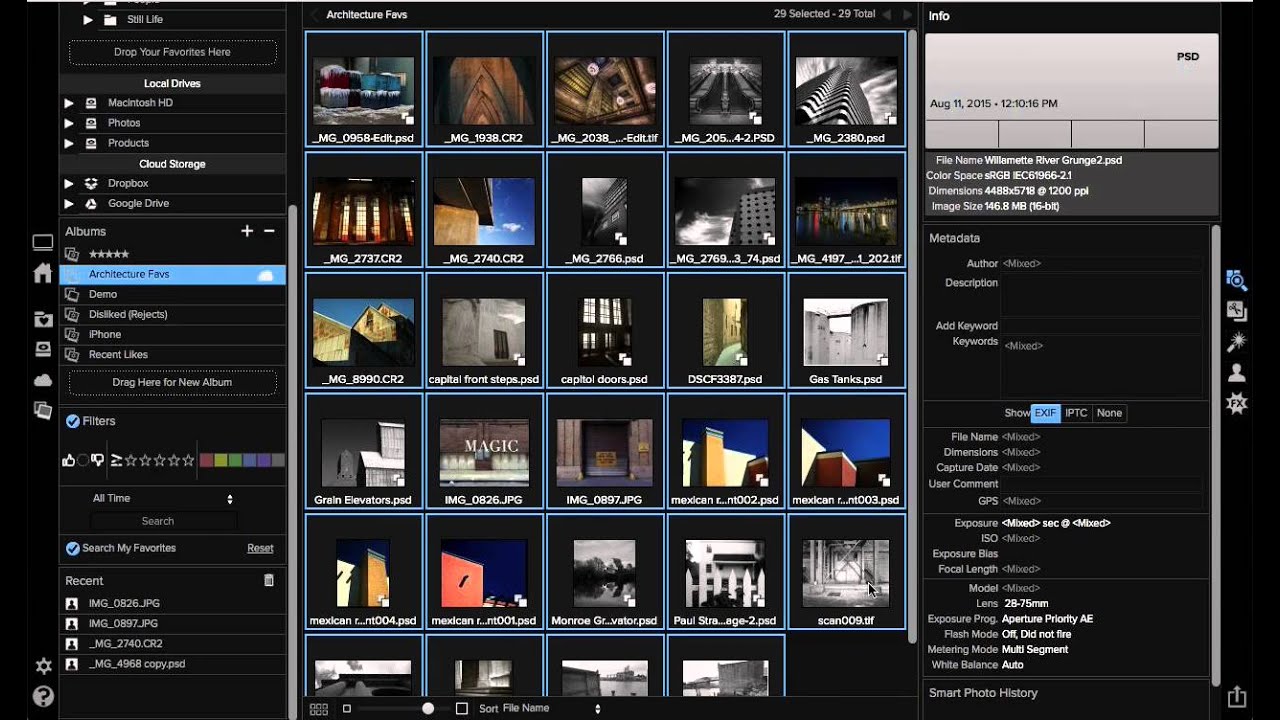Click the desktop monitor icon in left rail
Image resolution: width=1280 pixels, height=720 pixels.
click(x=43, y=242)
